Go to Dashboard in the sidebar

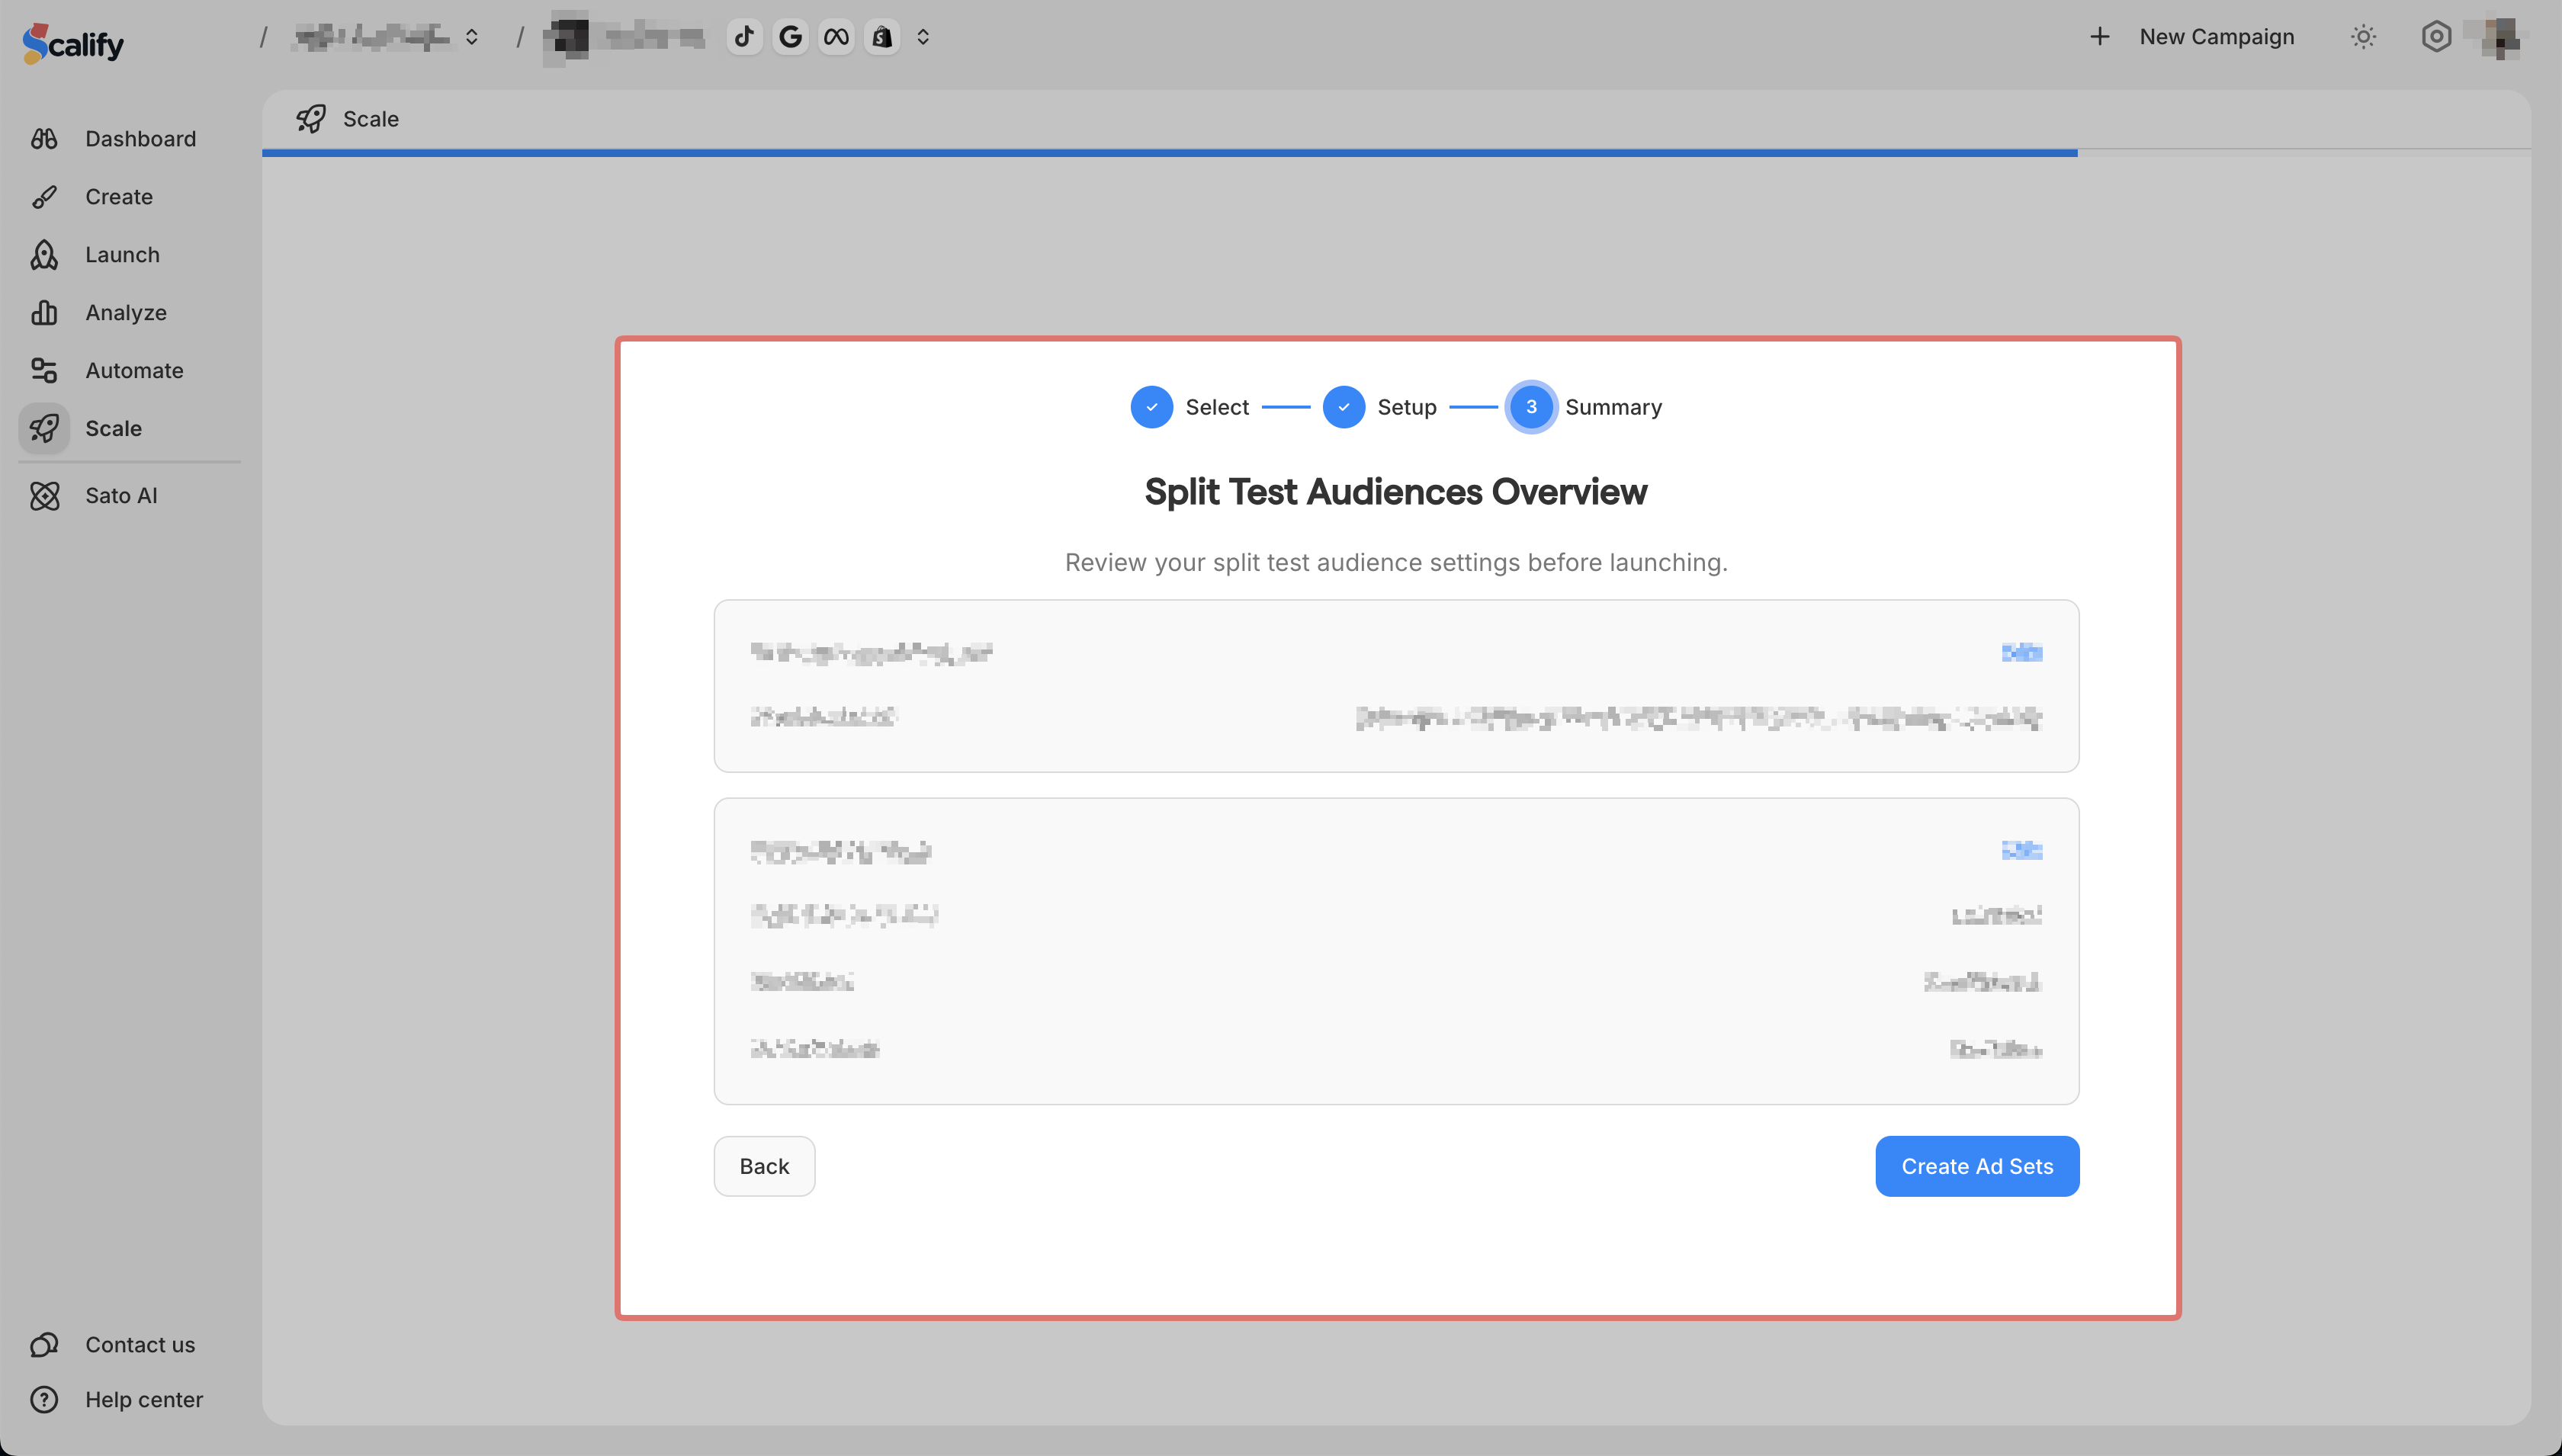[x=140, y=139]
